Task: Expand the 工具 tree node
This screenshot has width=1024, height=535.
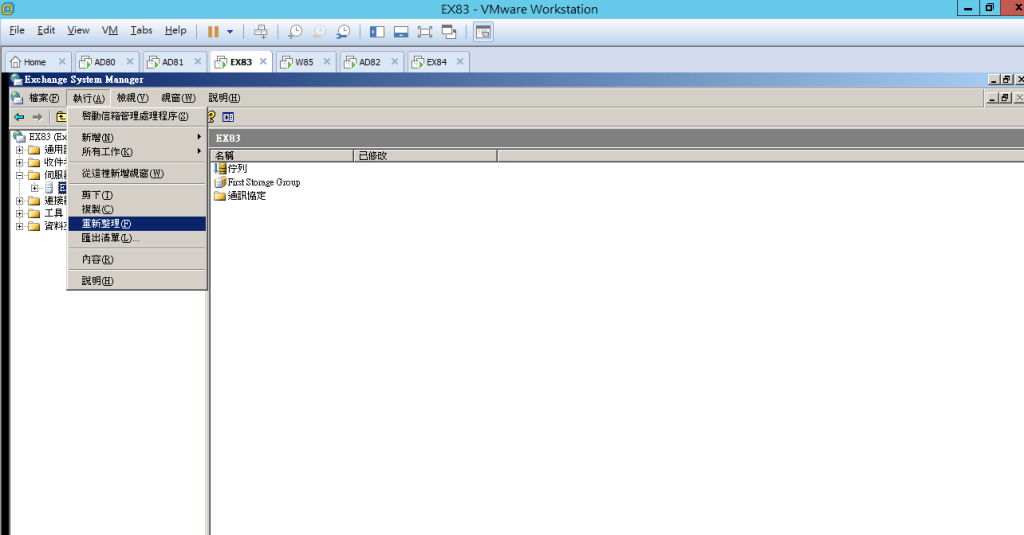Action: (19, 213)
